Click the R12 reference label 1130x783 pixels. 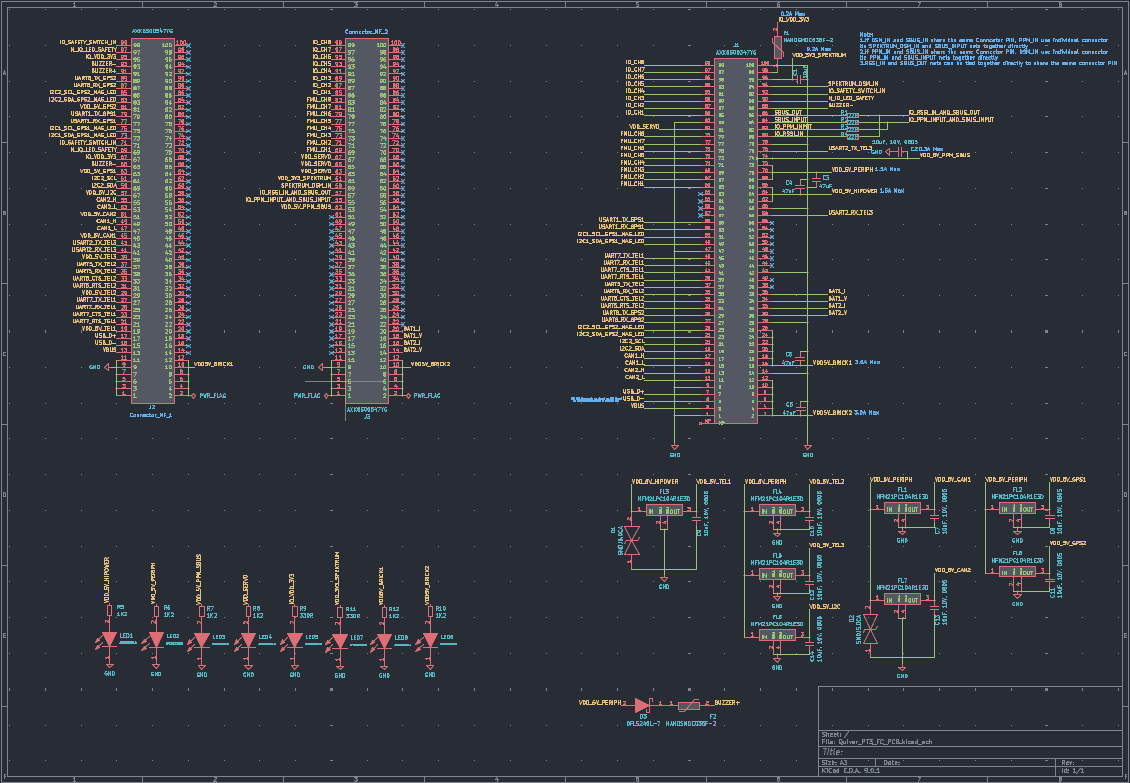point(394,609)
